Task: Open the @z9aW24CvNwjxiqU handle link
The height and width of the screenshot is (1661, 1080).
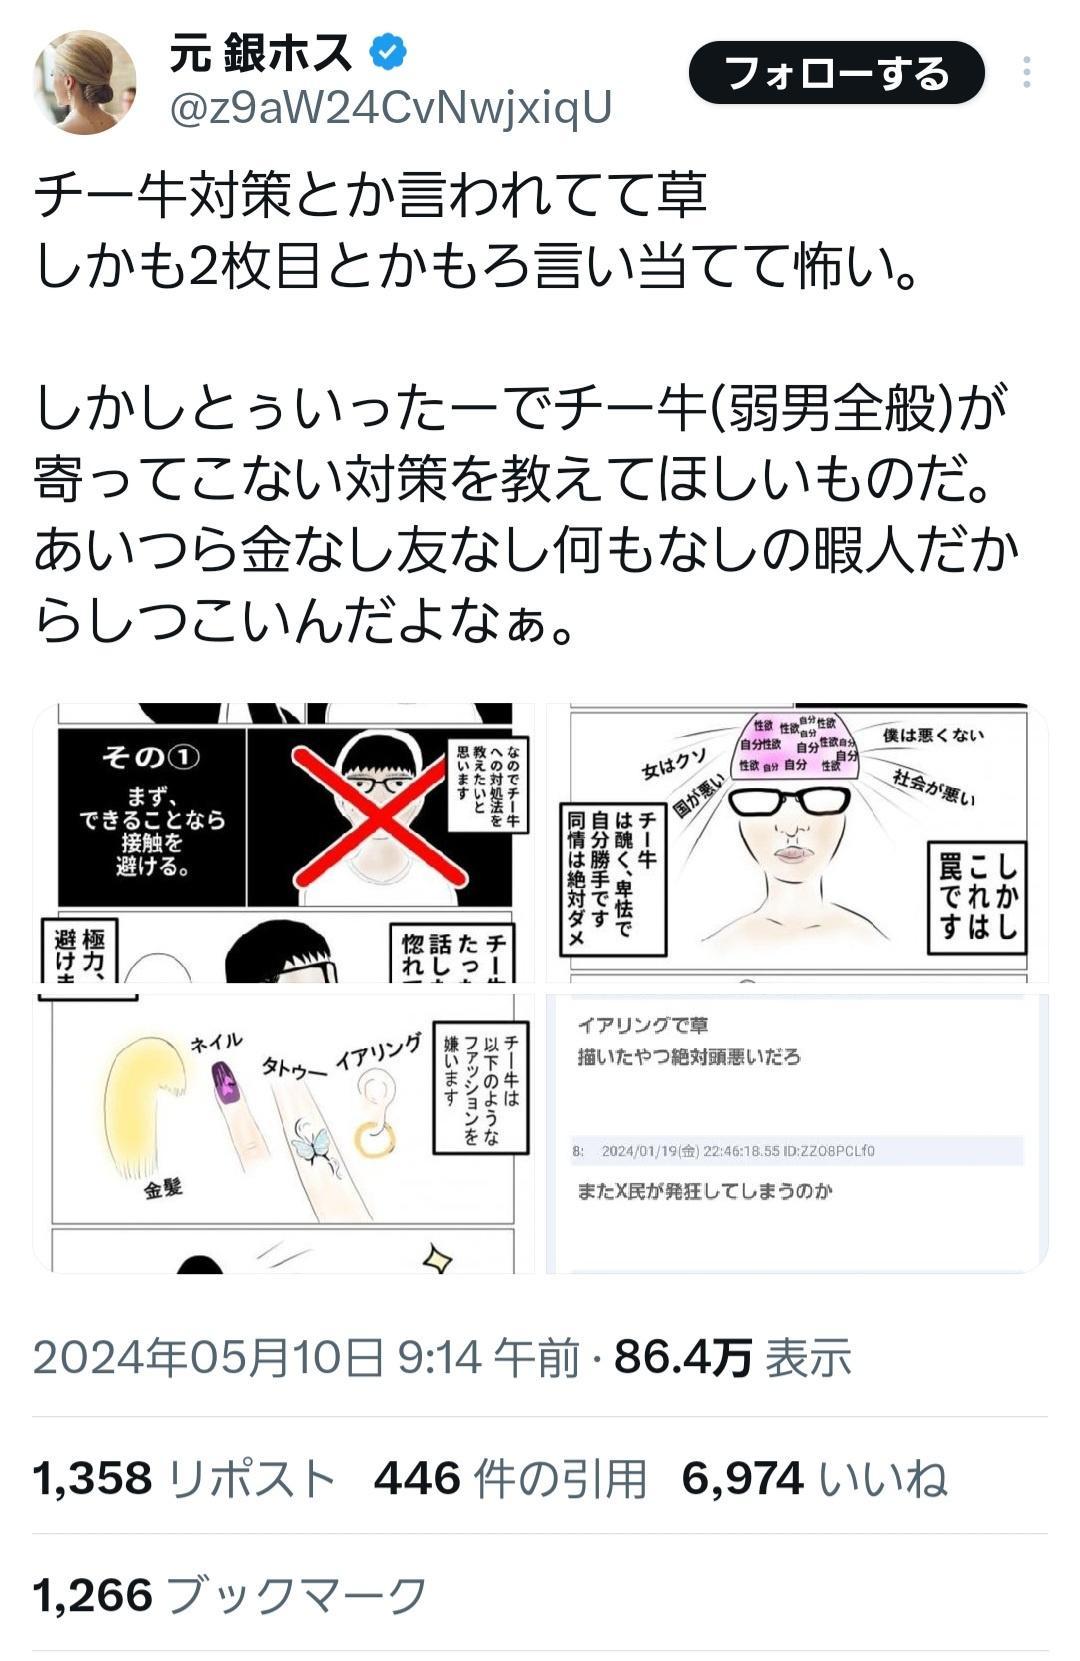Action: point(390,108)
